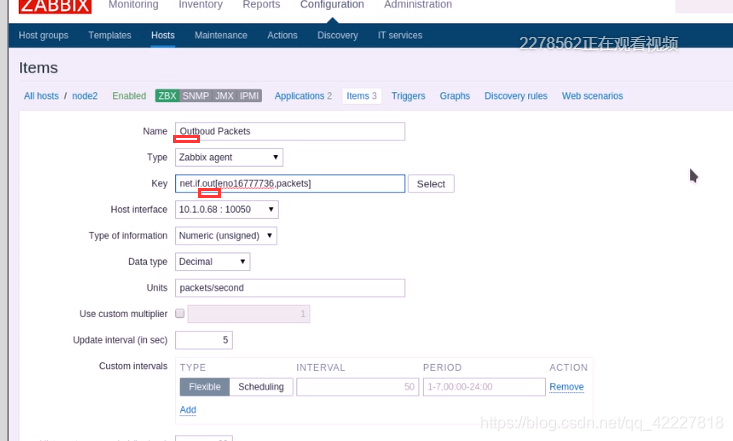This screenshot has width=733, height=441.
Task: Select the Hosts submenu
Action: (163, 36)
